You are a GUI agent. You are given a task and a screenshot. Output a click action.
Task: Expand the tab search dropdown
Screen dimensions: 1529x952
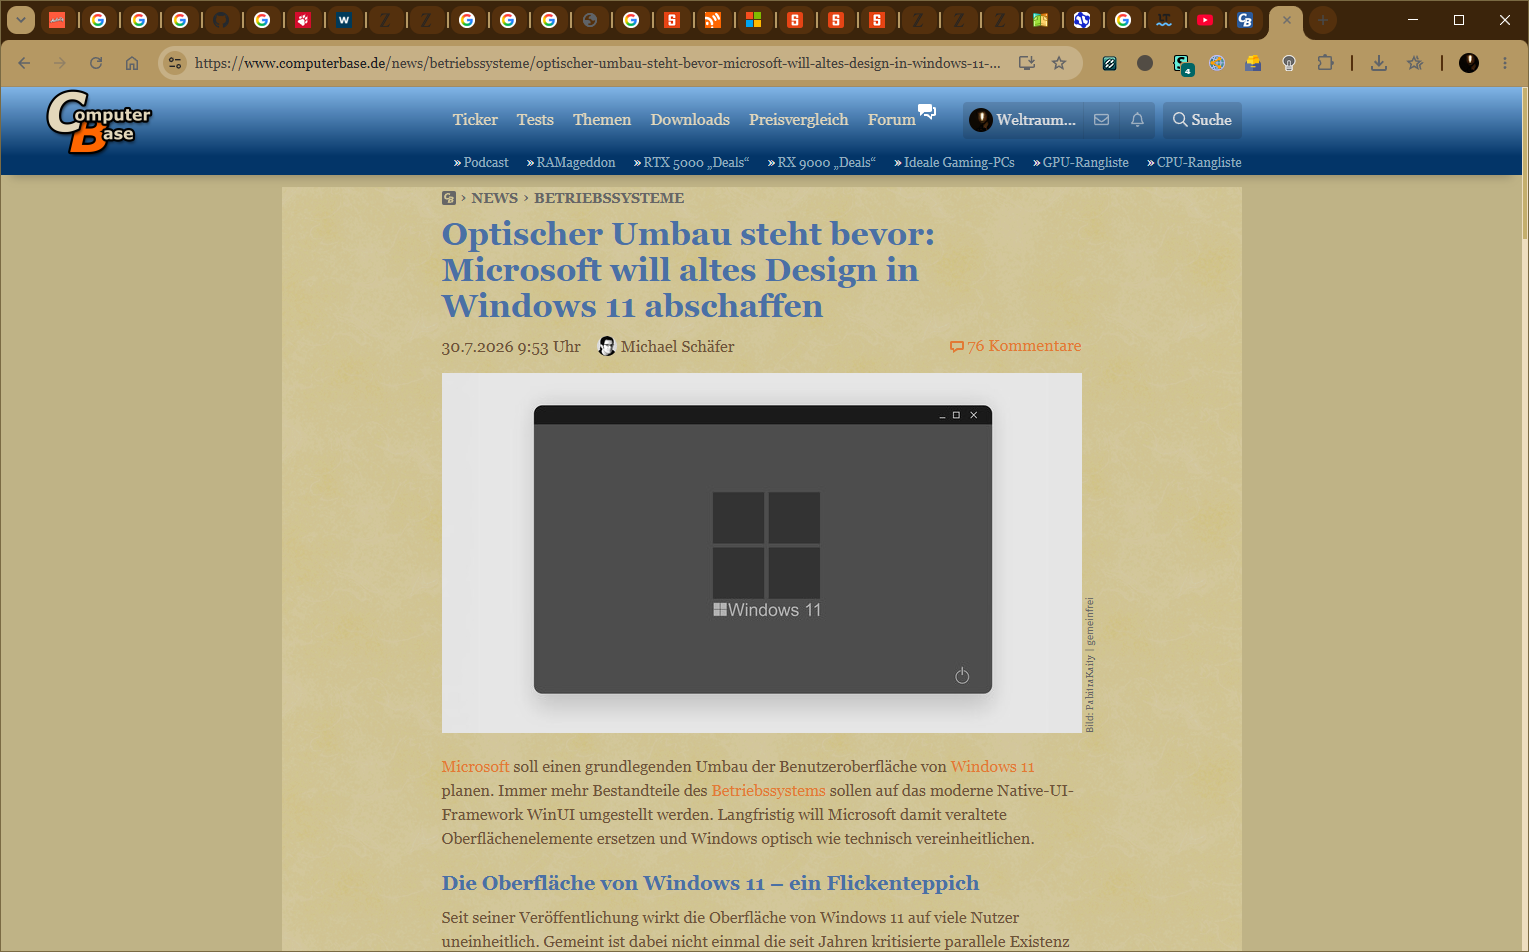[21, 20]
